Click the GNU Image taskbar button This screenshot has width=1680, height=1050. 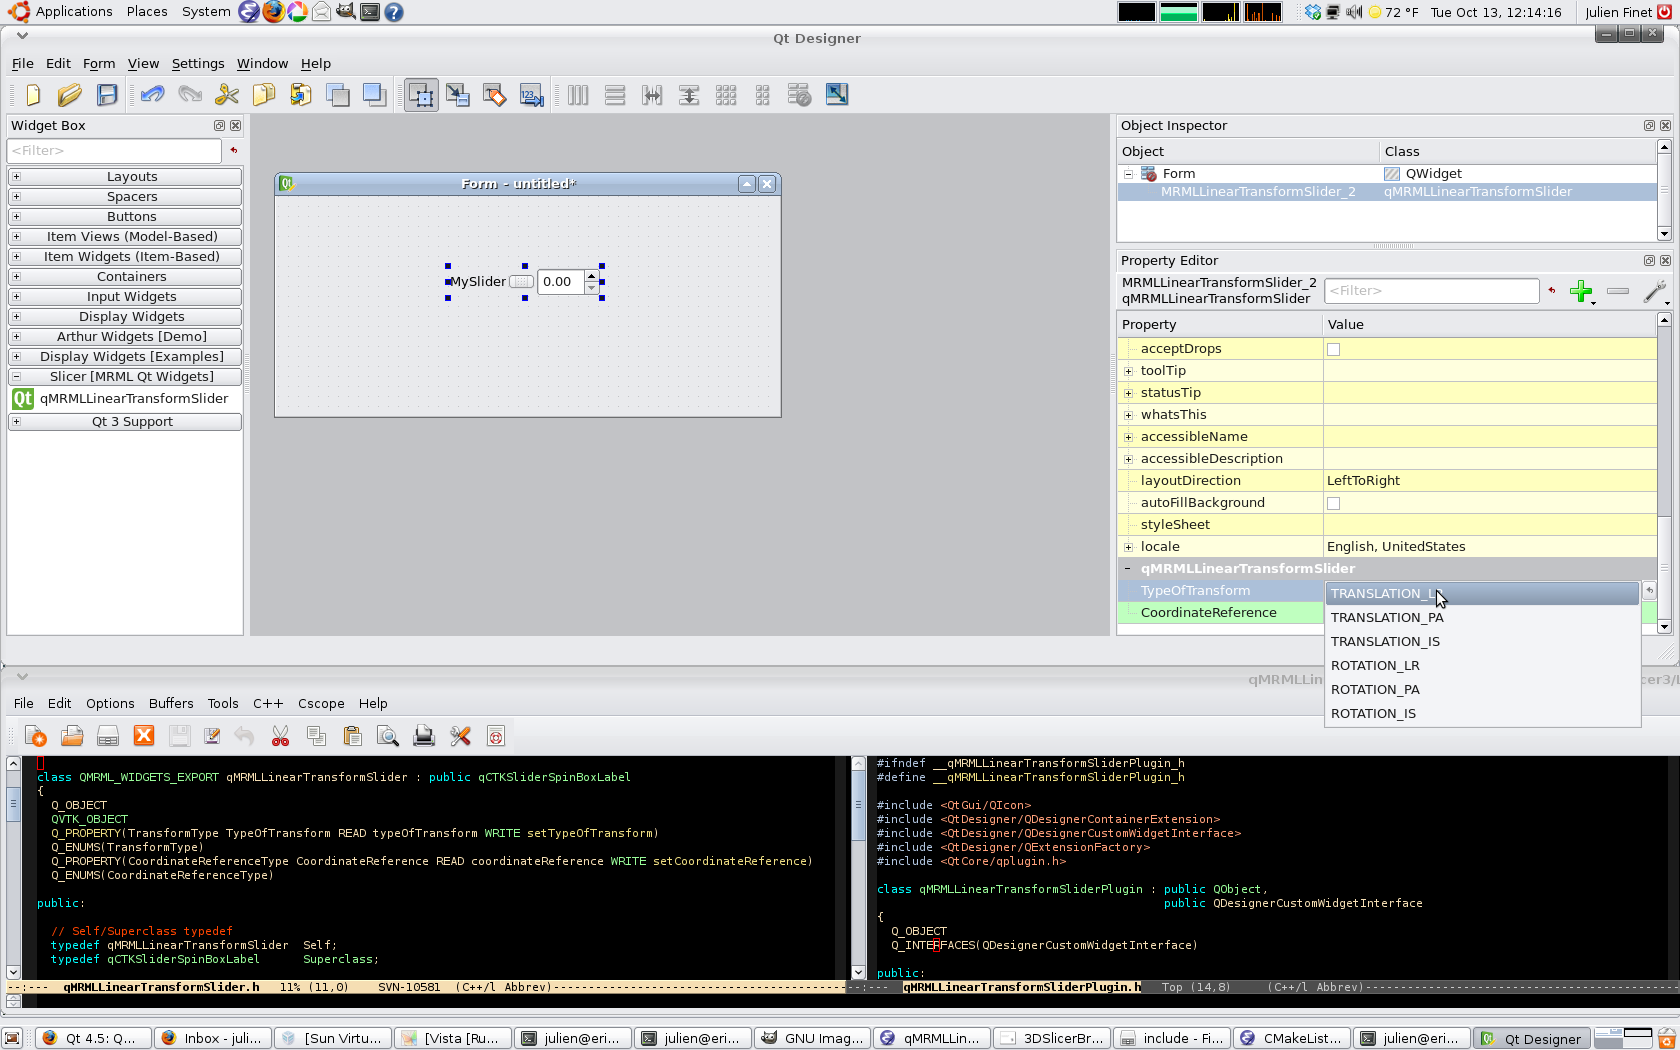click(812, 1038)
